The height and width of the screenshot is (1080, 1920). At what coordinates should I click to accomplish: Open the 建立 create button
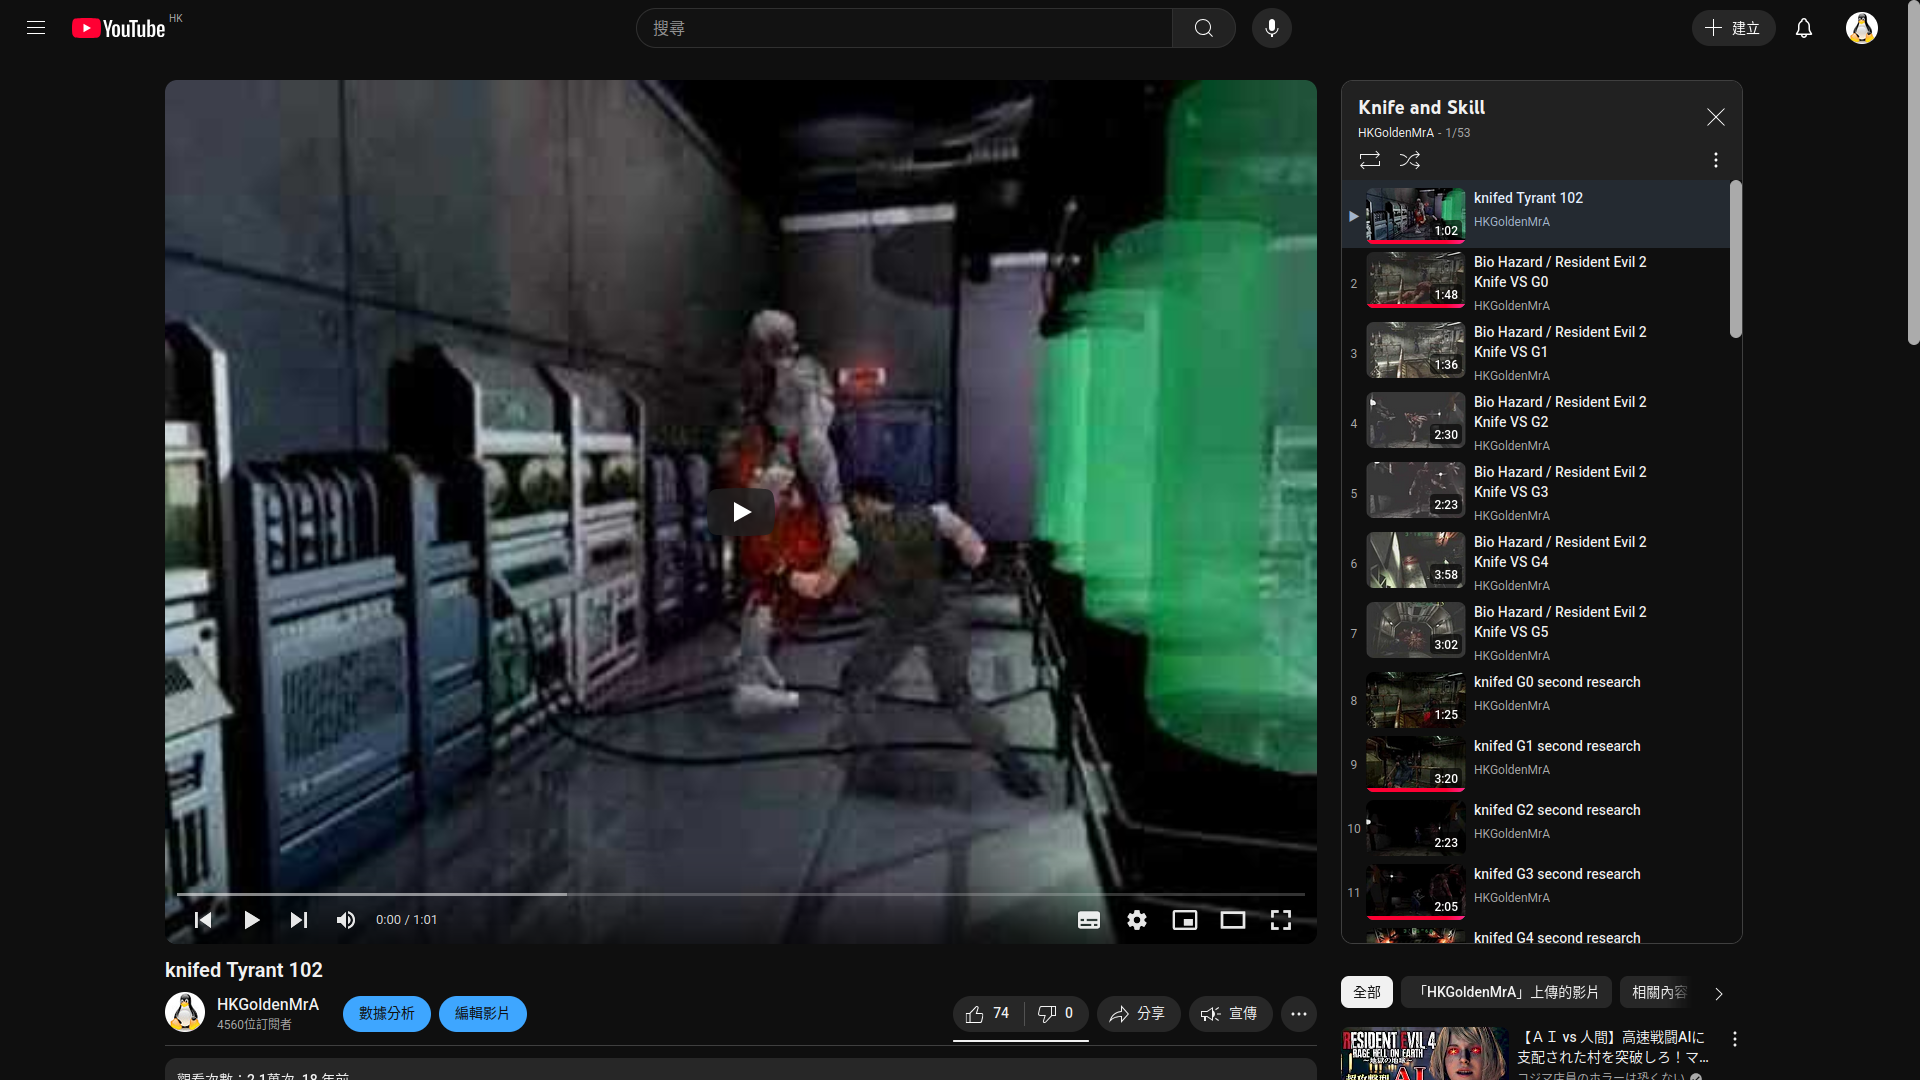[1733, 28]
